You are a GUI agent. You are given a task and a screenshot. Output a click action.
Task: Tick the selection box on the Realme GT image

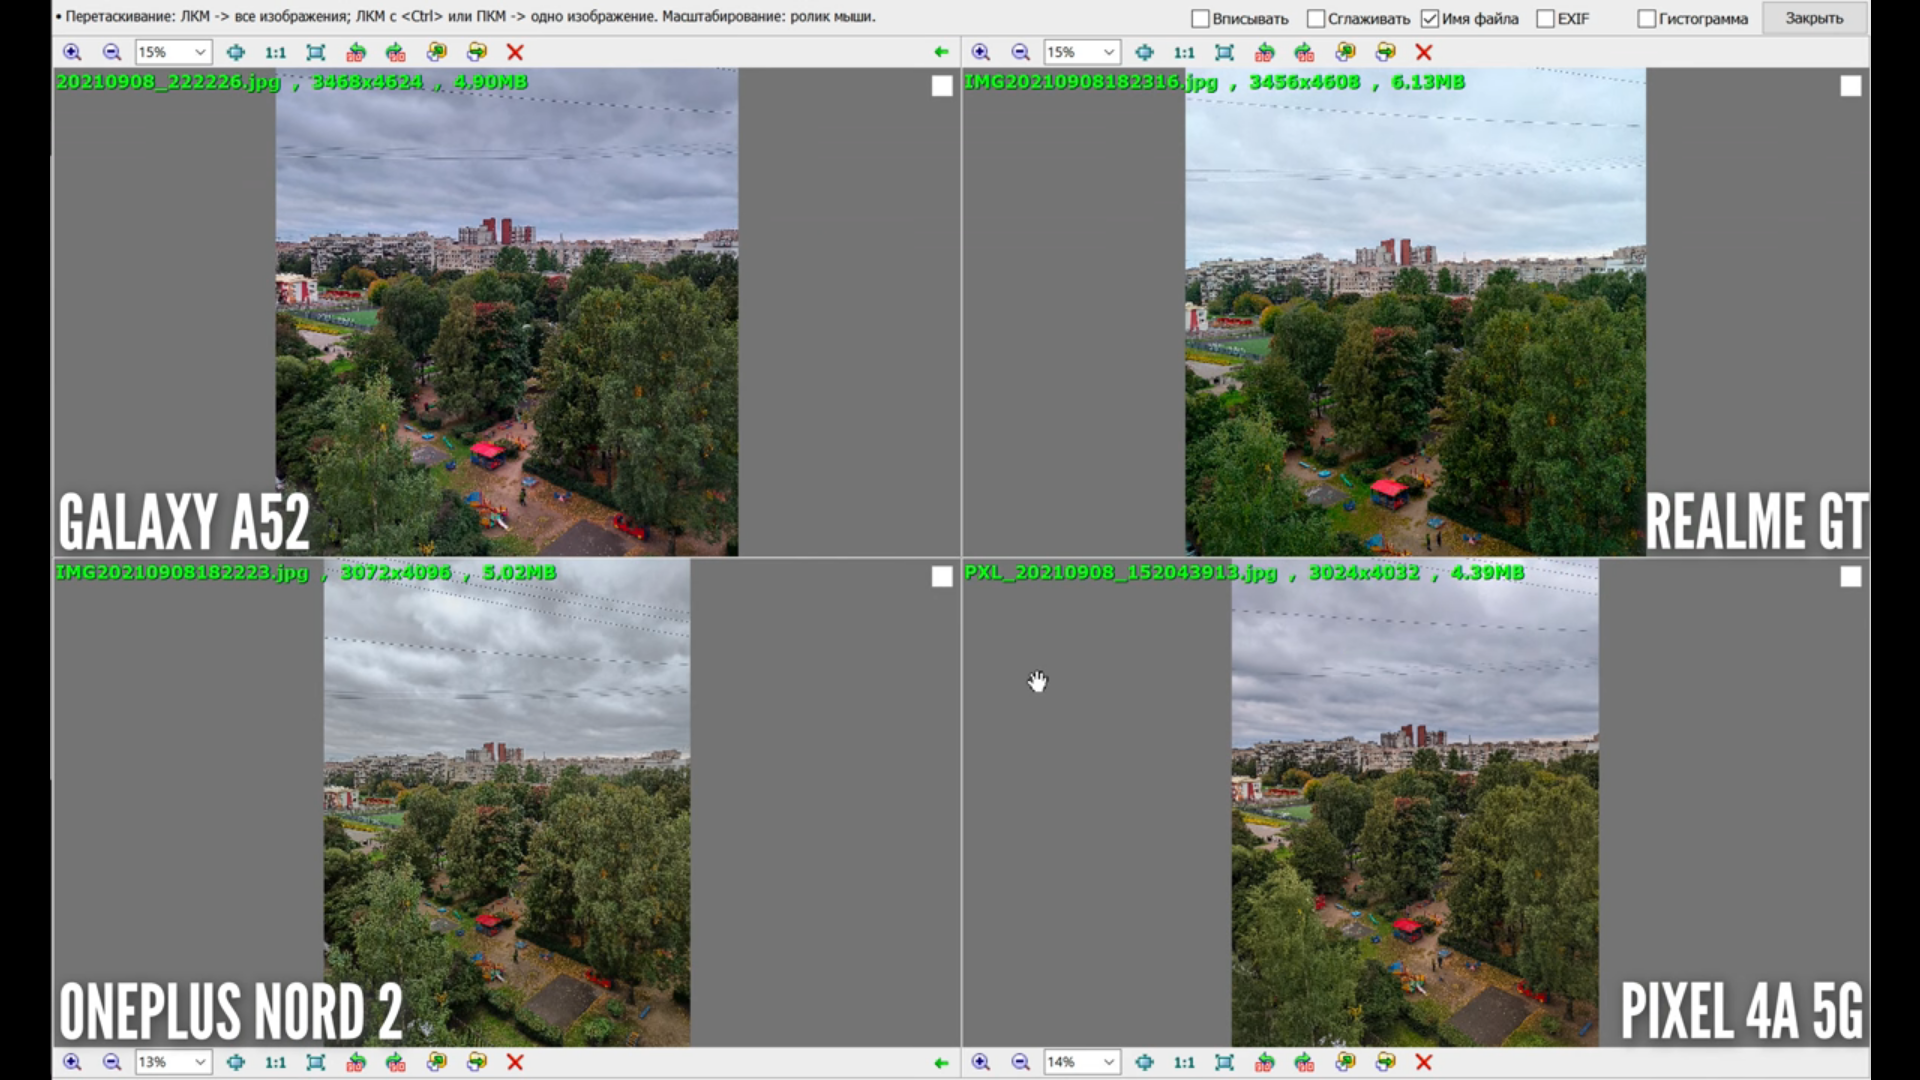click(x=1850, y=86)
